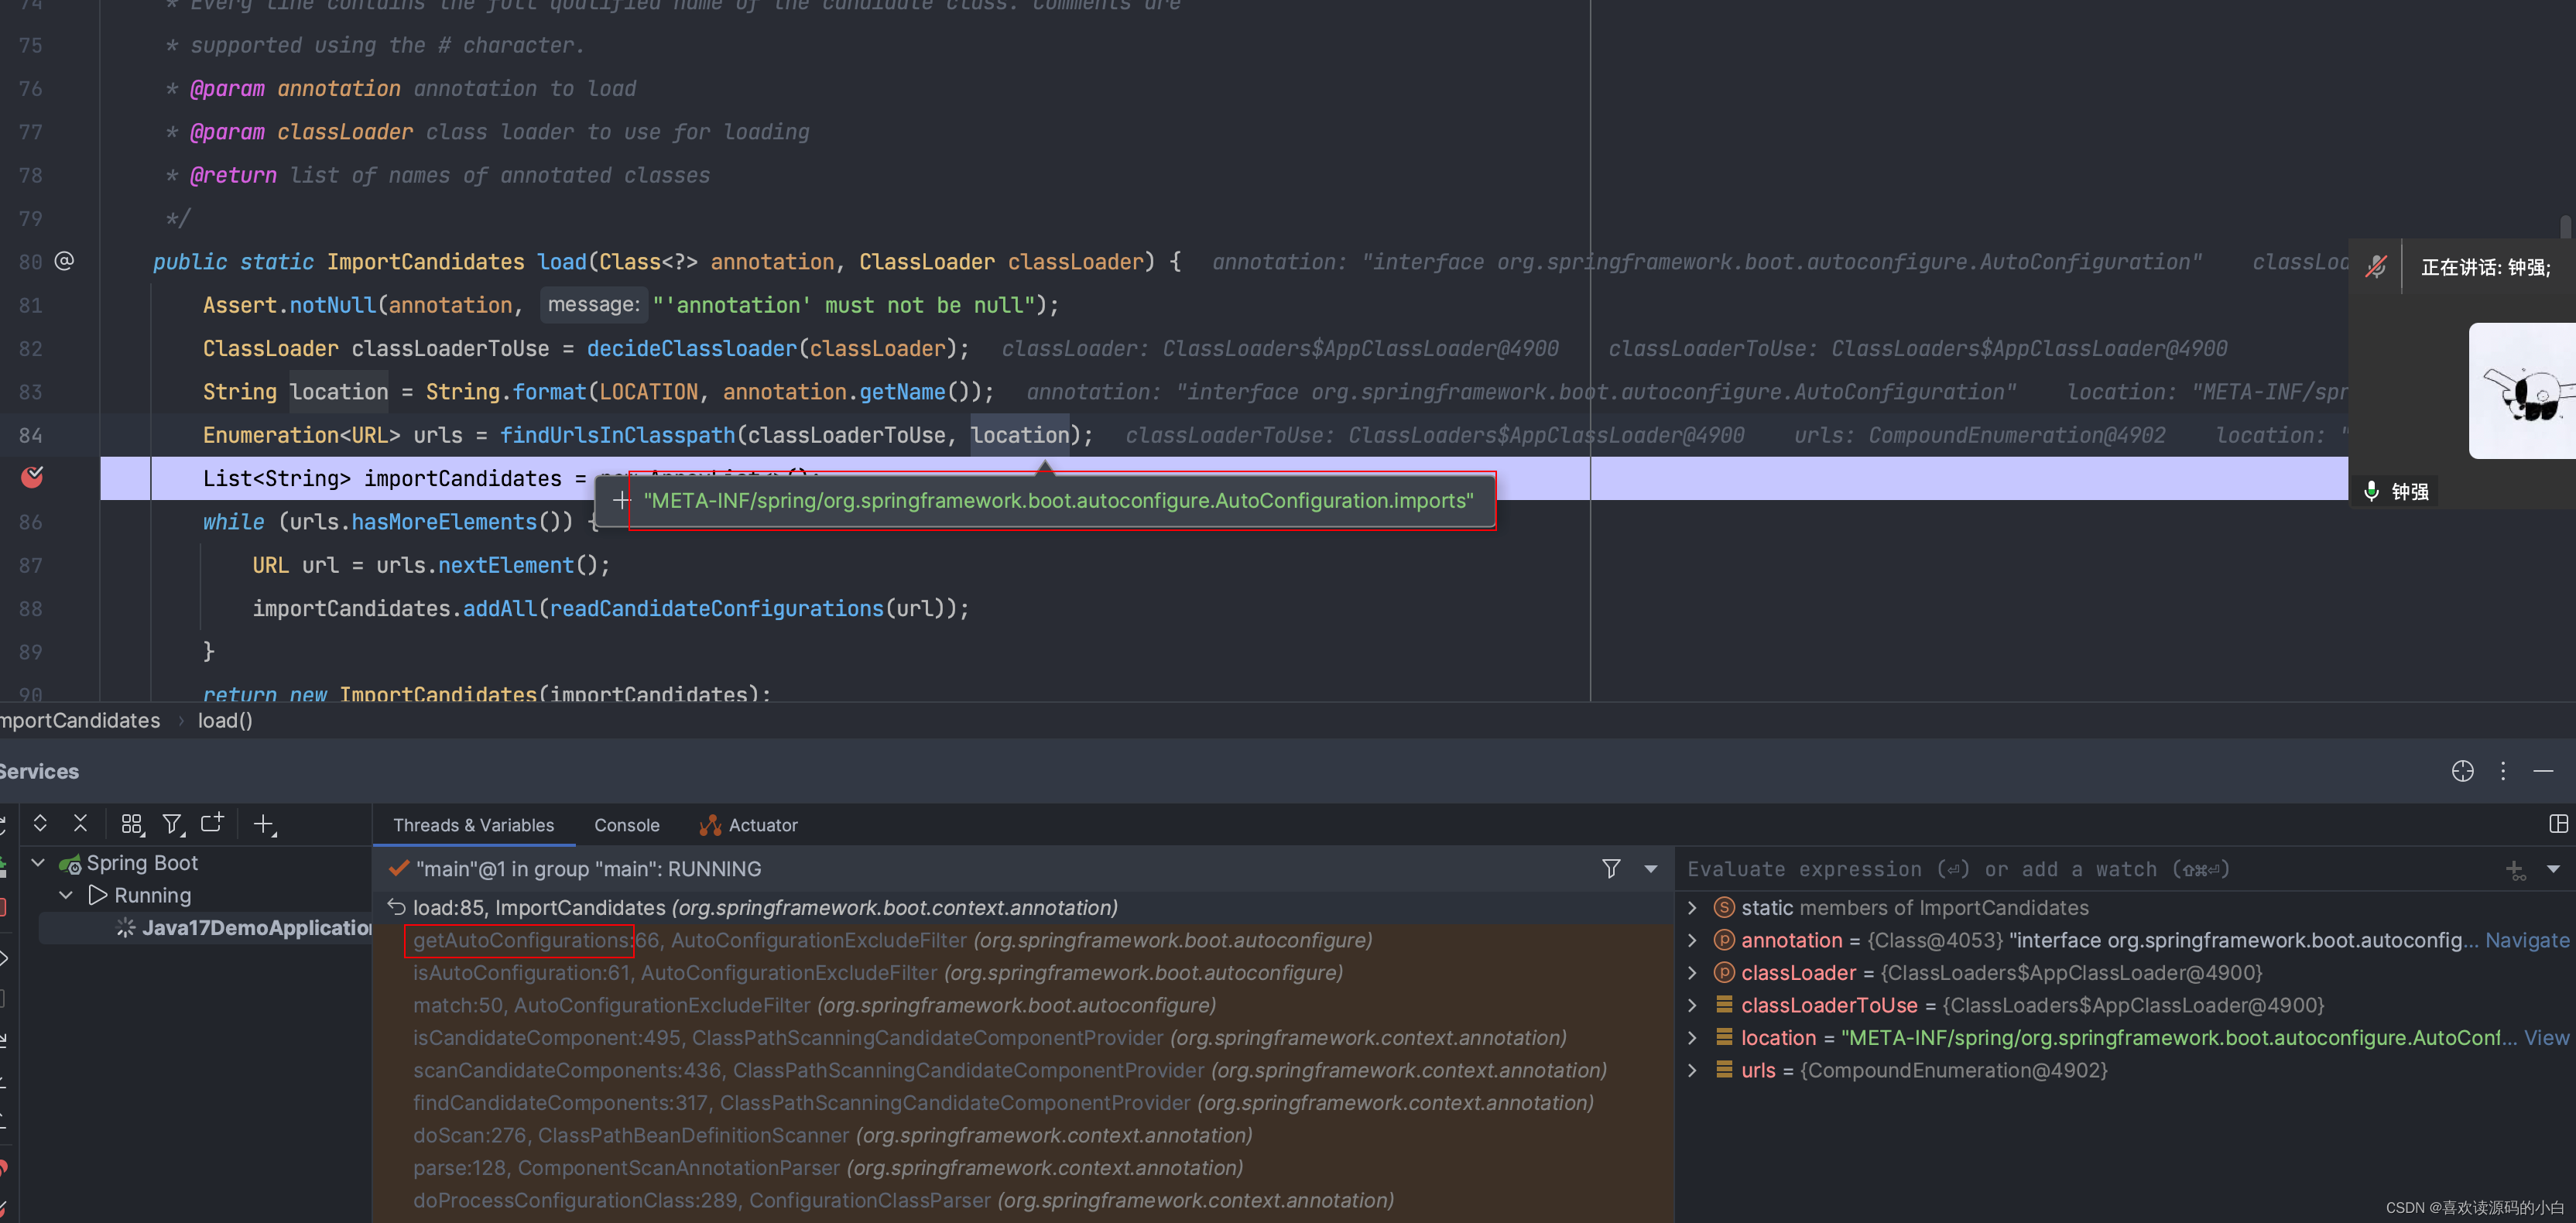Open the Services filter funnel icon
This screenshot has width=2576, height=1223.
172,823
